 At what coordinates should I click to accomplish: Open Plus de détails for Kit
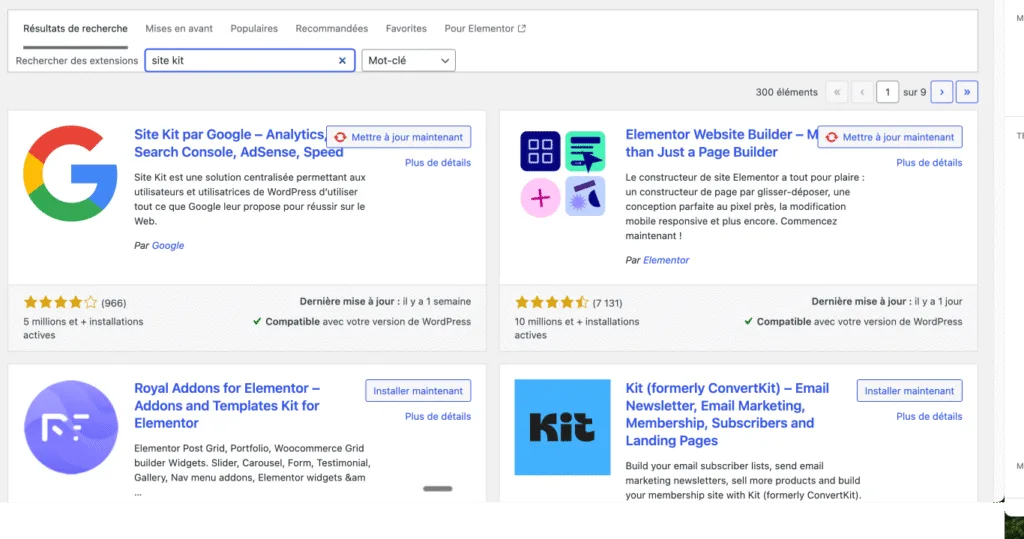pyautogui.click(x=929, y=416)
